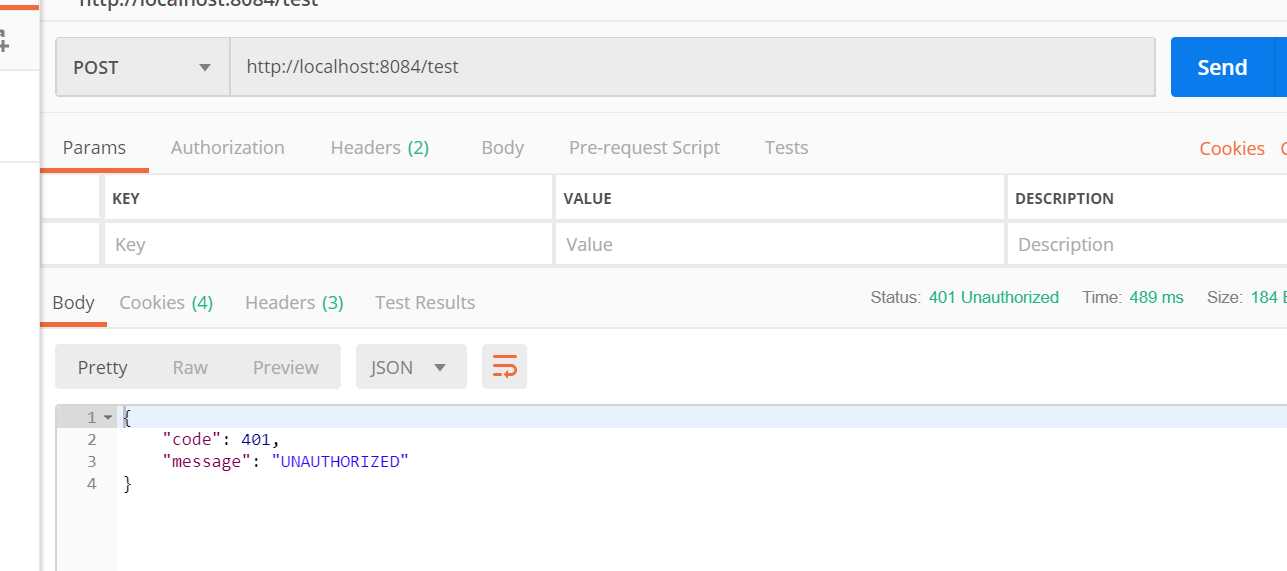Click the 401 Unauthorized status text
Viewport: 1287px width, 571px height.
point(994,297)
